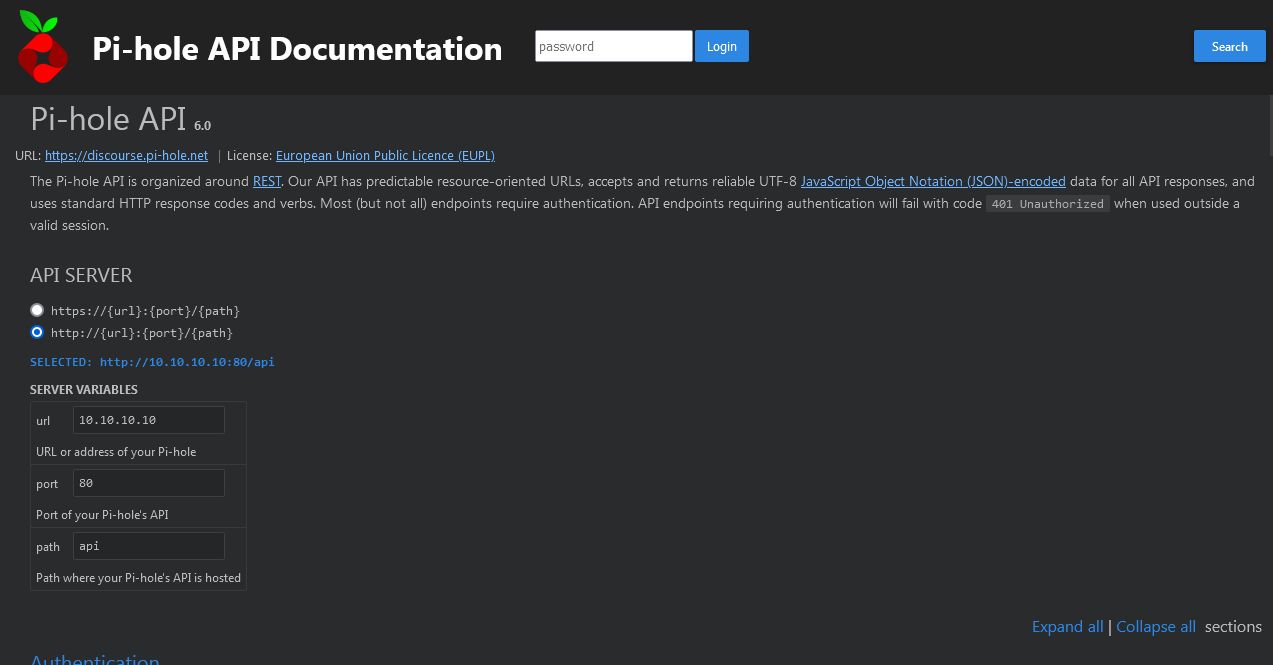The image size is (1273, 665).
Task: Click the selected server URL text
Action: click(x=186, y=362)
